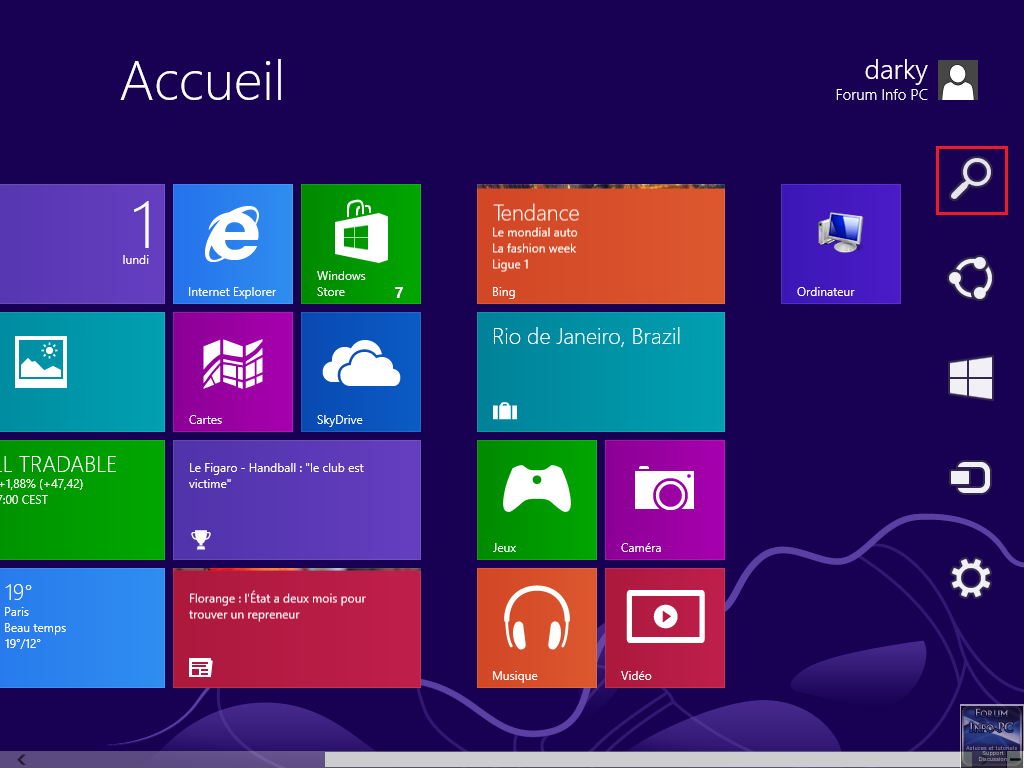Image resolution: width=1024 pixels, height=768 pixels.
Task: Launch the SkyDrive tile
Action: pyautogui.click(x=360, y=372)
